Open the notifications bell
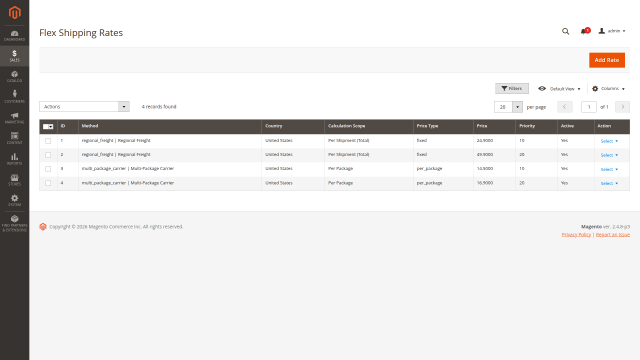 tap(585, 31)
